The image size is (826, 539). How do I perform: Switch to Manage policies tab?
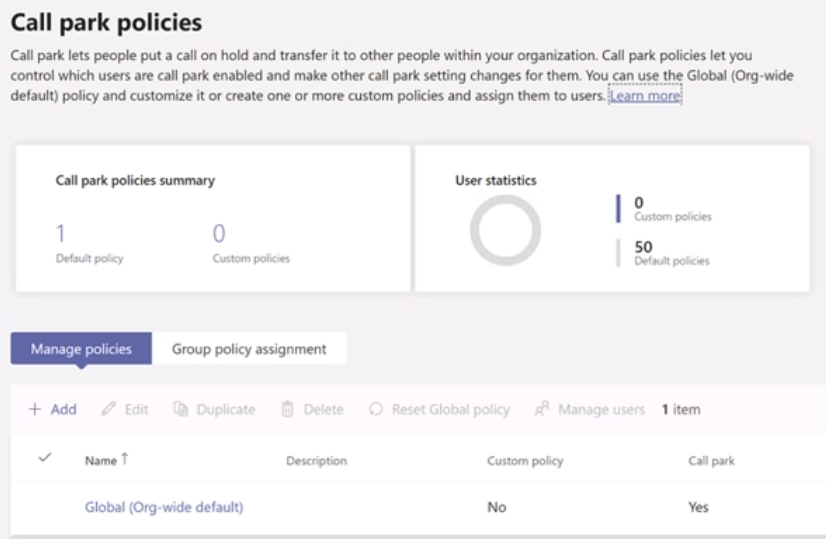[x=81, y=348]
